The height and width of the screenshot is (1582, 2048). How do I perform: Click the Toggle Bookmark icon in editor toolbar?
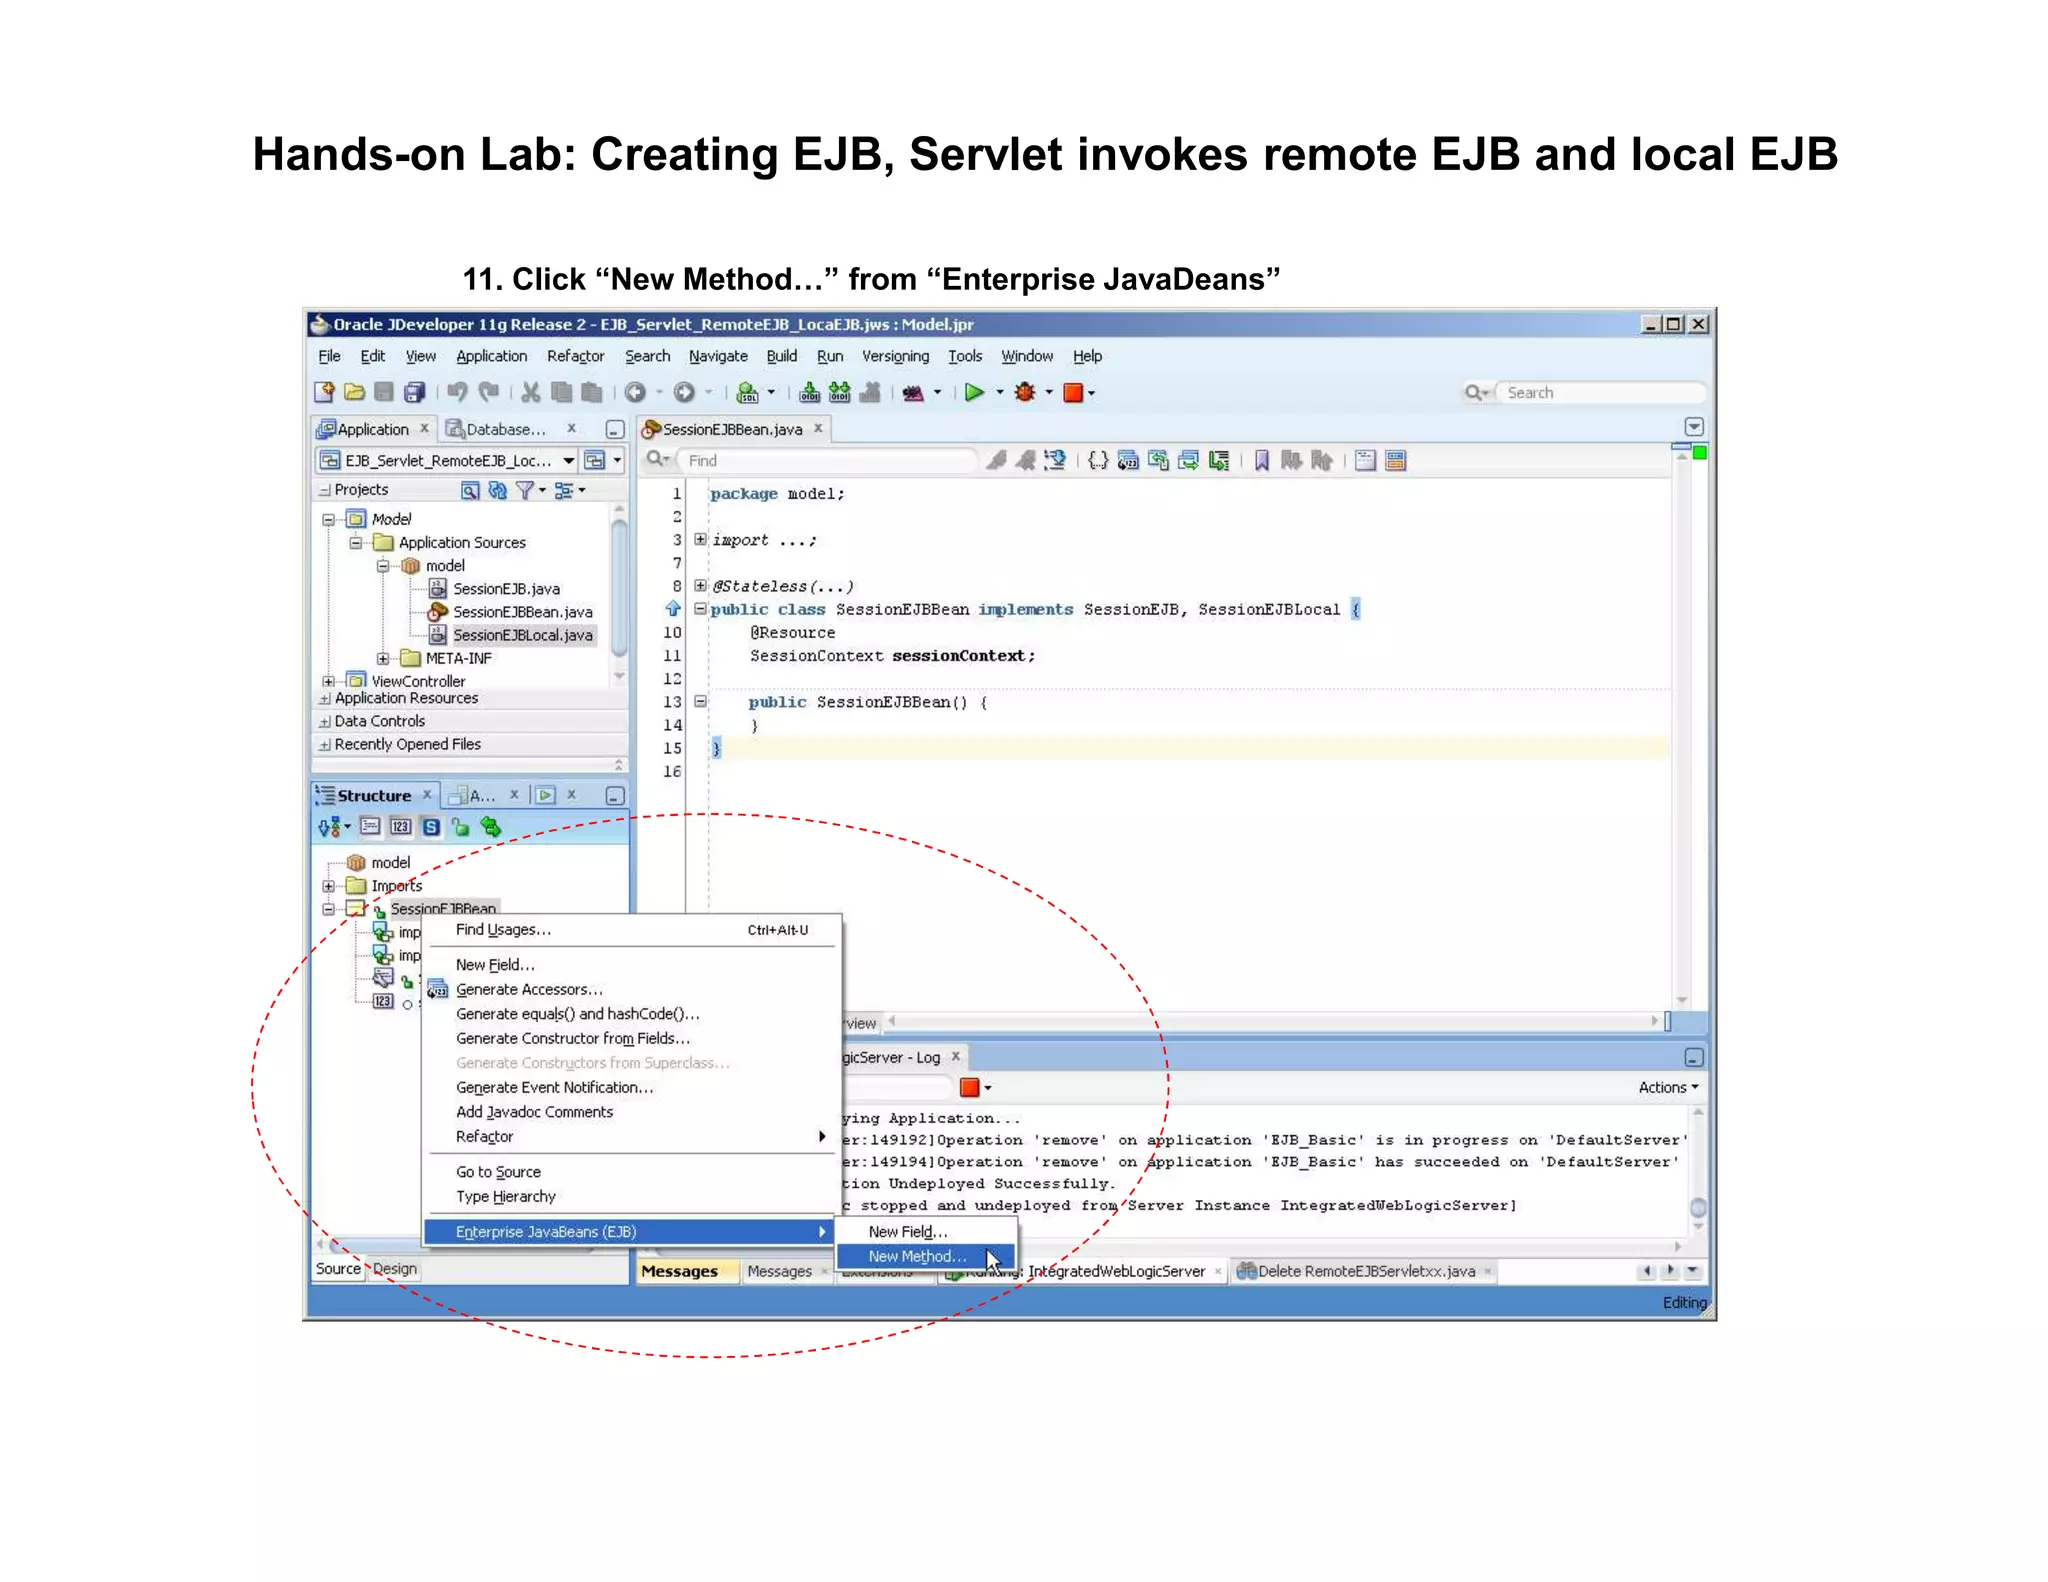(x=1262, y=461)
